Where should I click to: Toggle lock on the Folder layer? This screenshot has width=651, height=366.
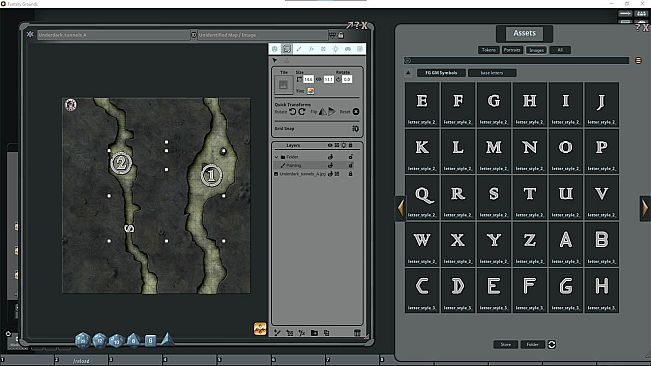(350, 157)
